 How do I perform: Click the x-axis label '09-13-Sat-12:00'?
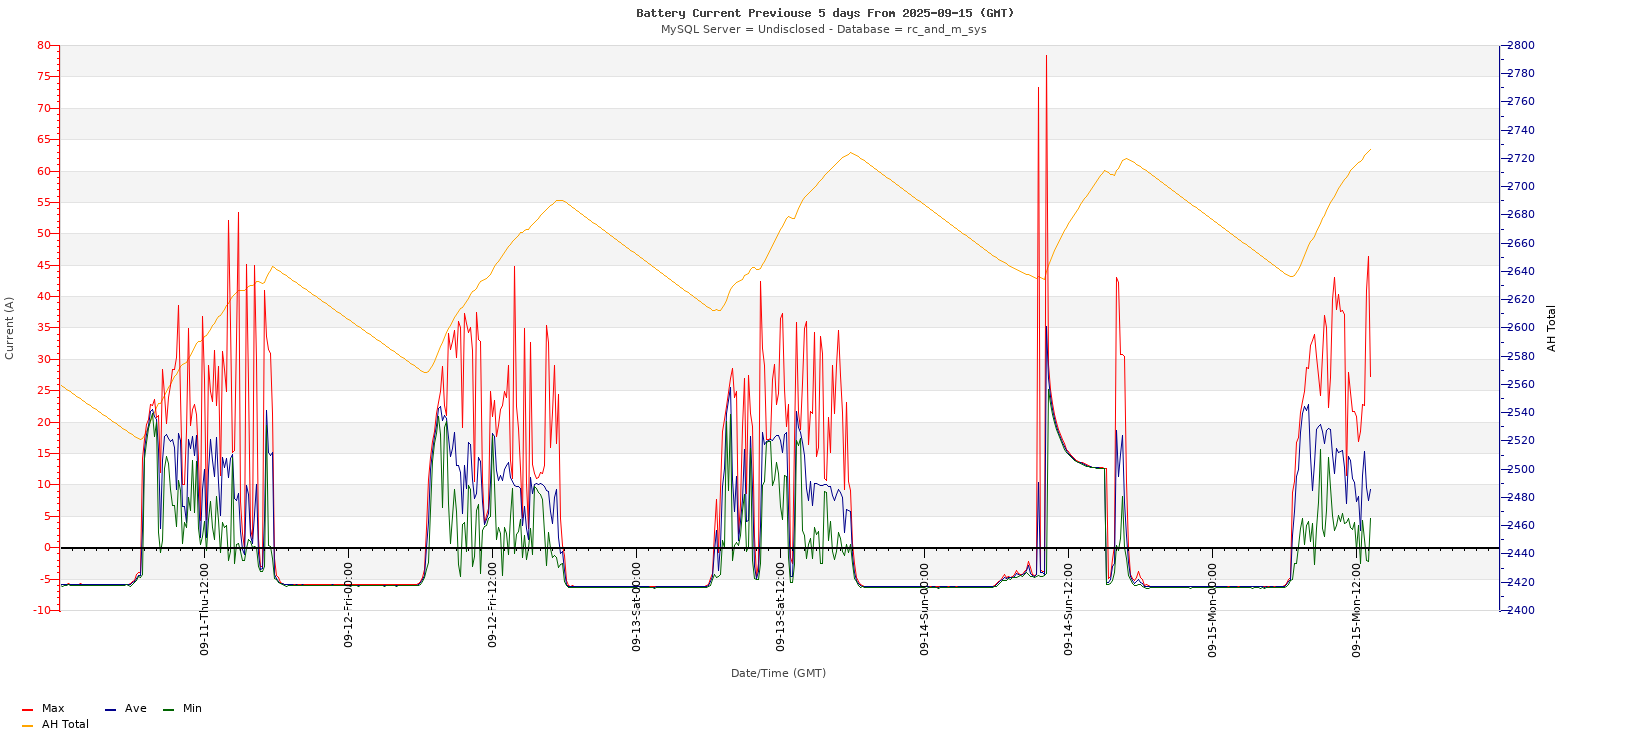[x=781, y=607]
